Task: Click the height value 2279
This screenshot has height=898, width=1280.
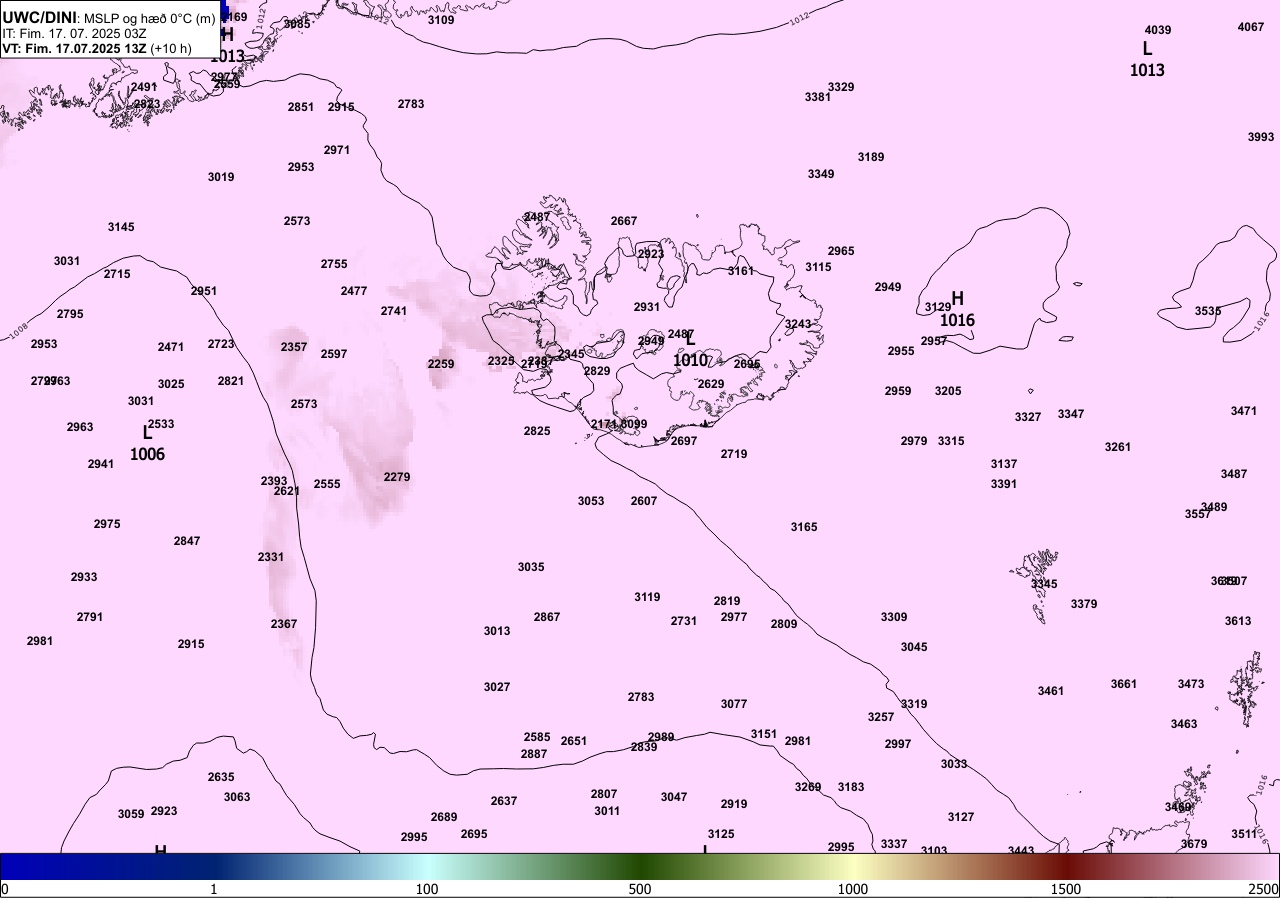Action: click(397, 477)
